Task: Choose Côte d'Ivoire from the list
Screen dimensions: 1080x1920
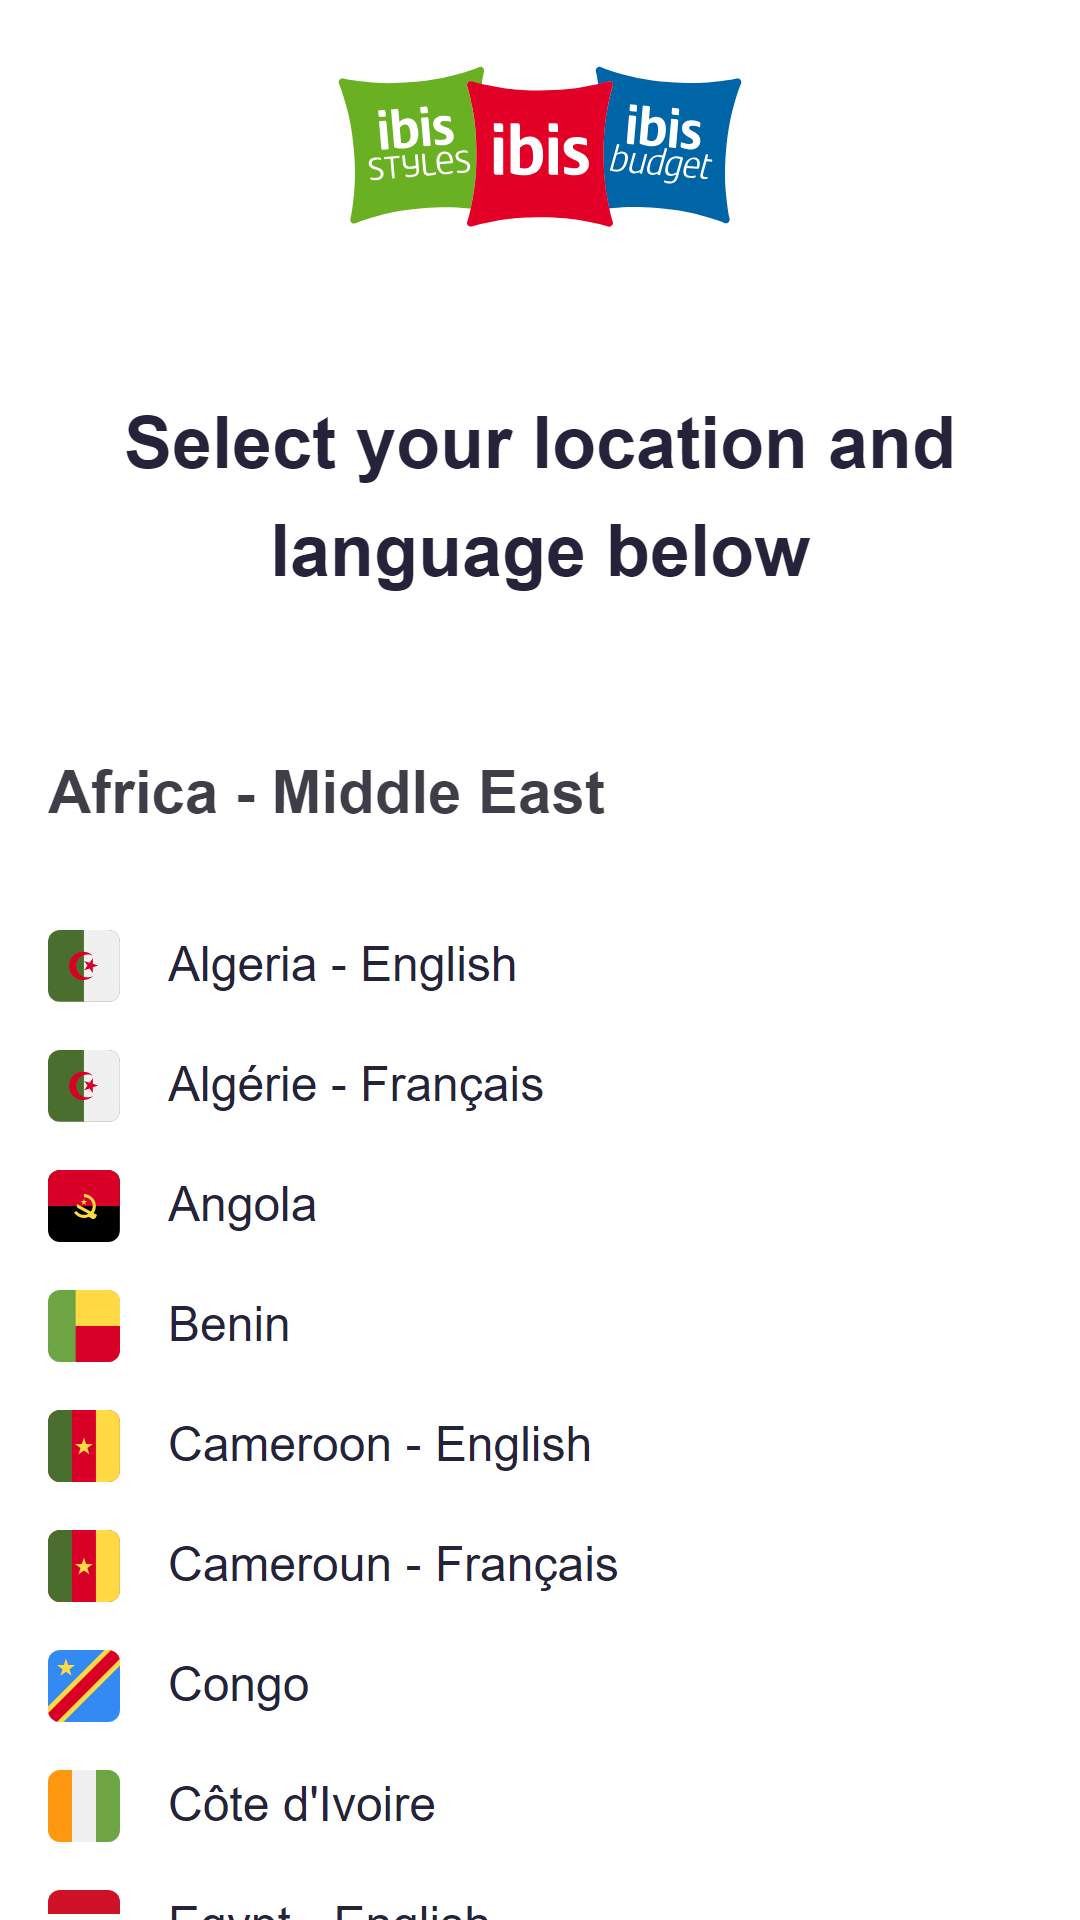Action: pos(302,1806)
